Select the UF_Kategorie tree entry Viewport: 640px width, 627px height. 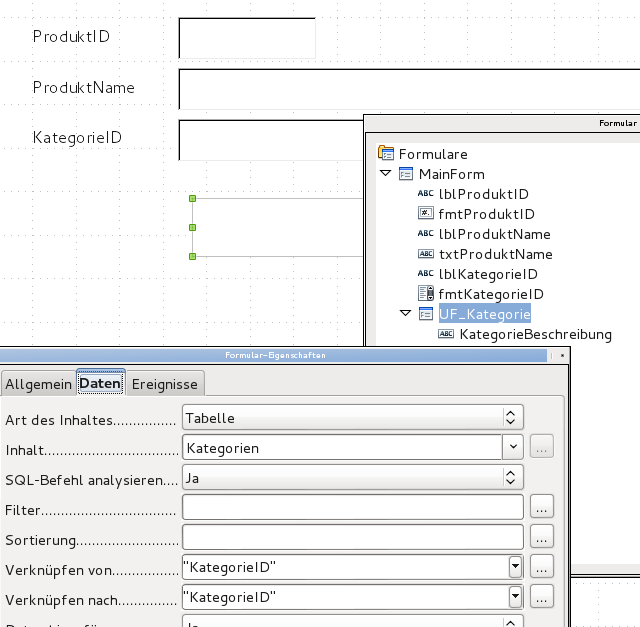click(x=485, y=314)
